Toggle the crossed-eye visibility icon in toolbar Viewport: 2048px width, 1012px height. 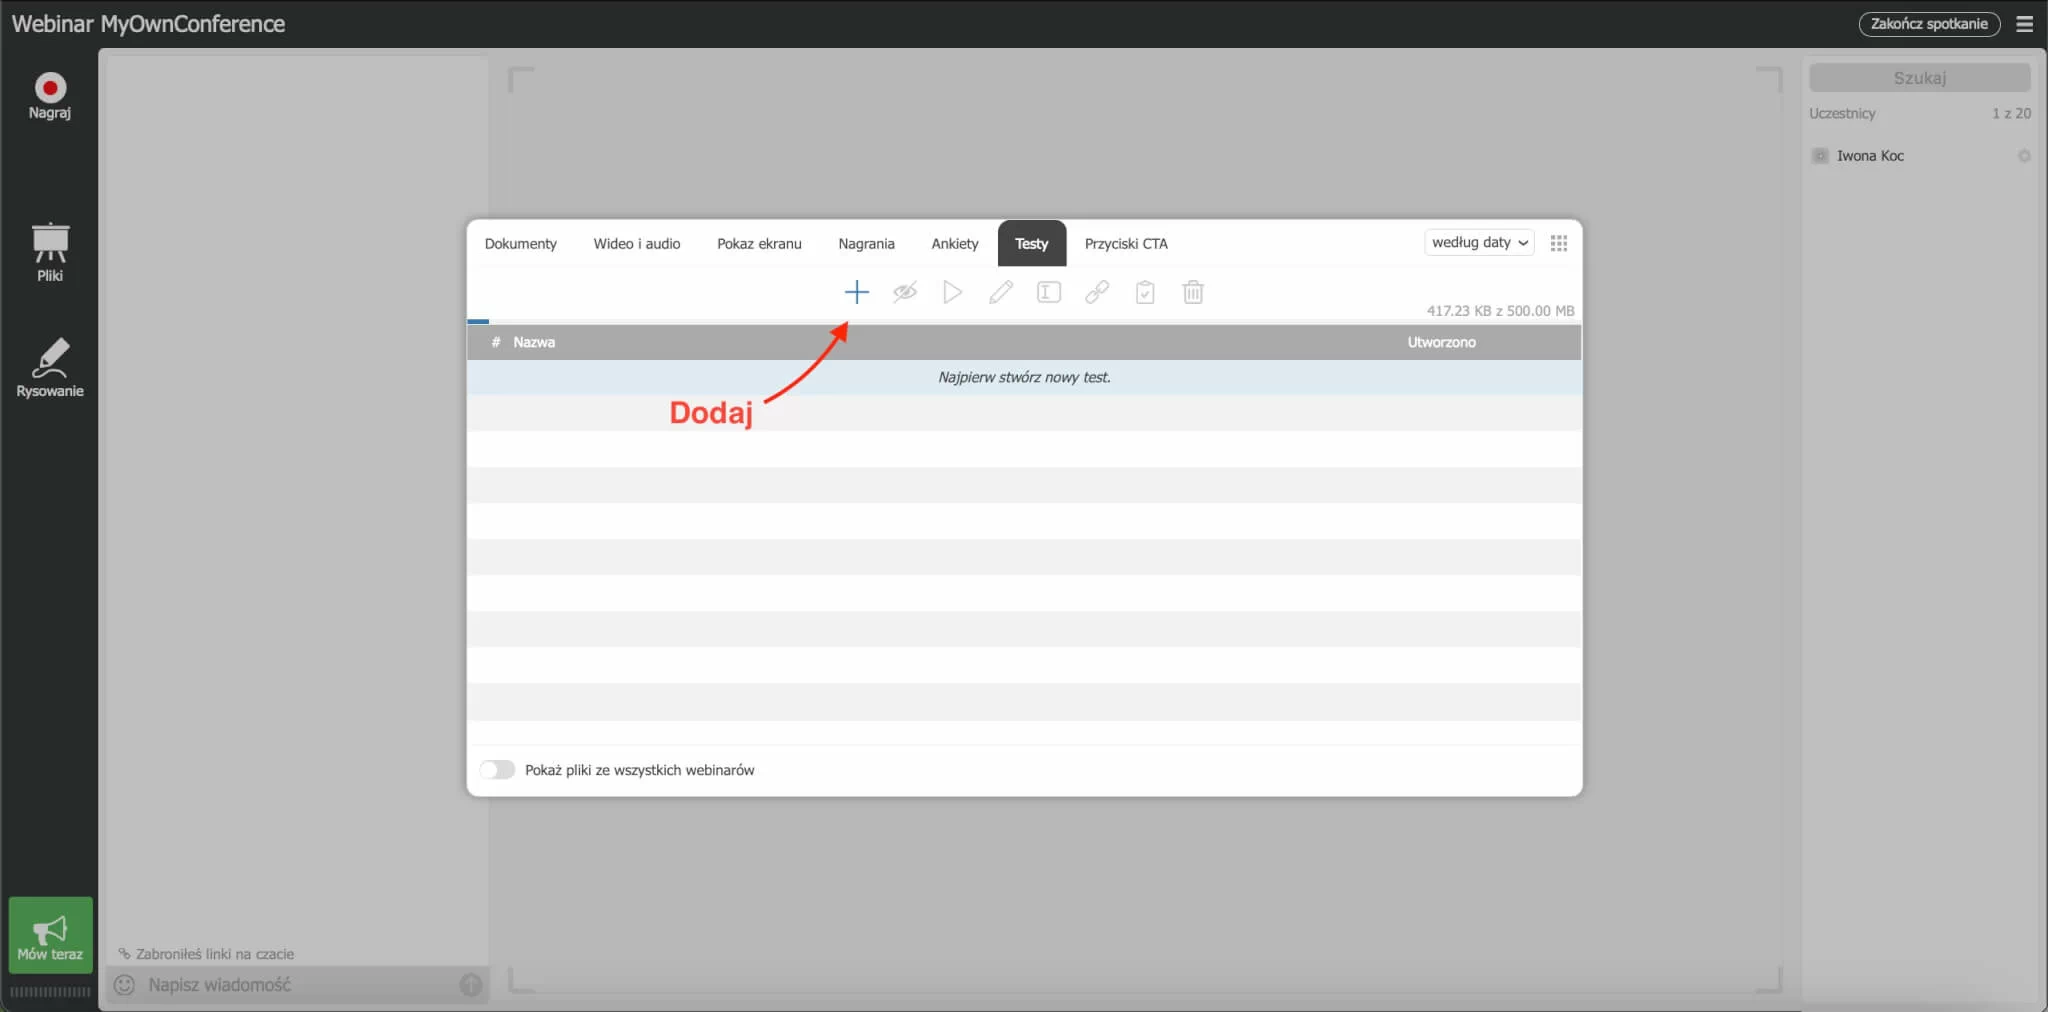click(x=905, y=292)
